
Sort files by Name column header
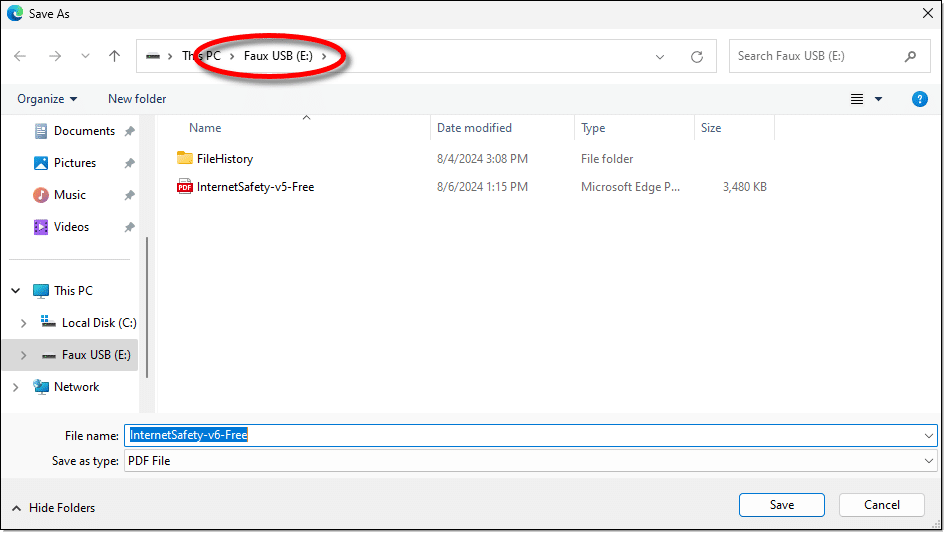pyautogui.click(x=205, y=128)
